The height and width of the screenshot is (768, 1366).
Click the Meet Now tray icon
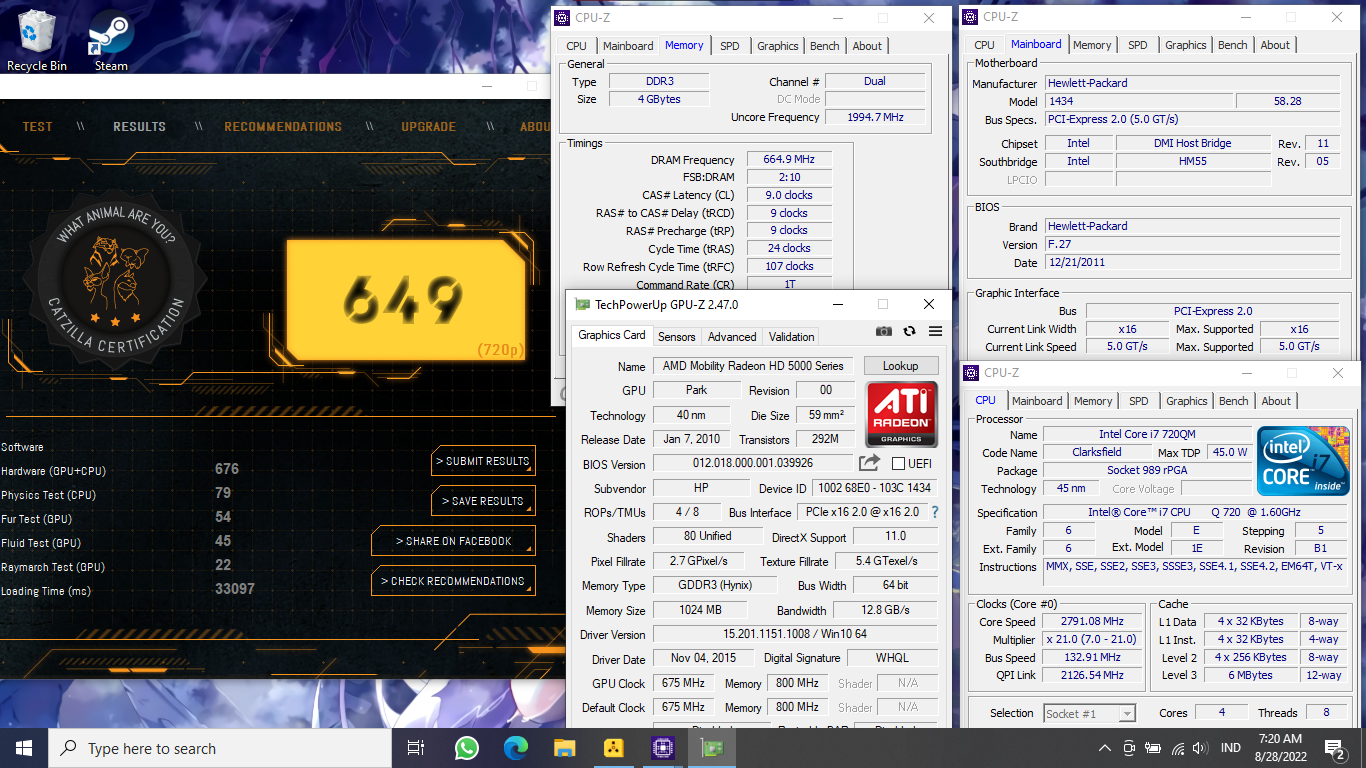(1129, 748)
